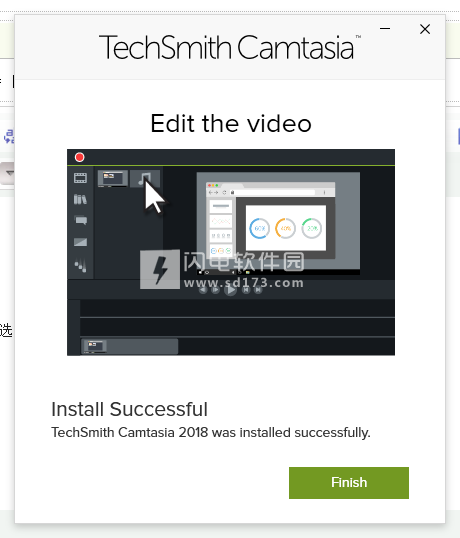The image size is (460, 538).
Task: Open the Library books icon
Action: [80, 199]
